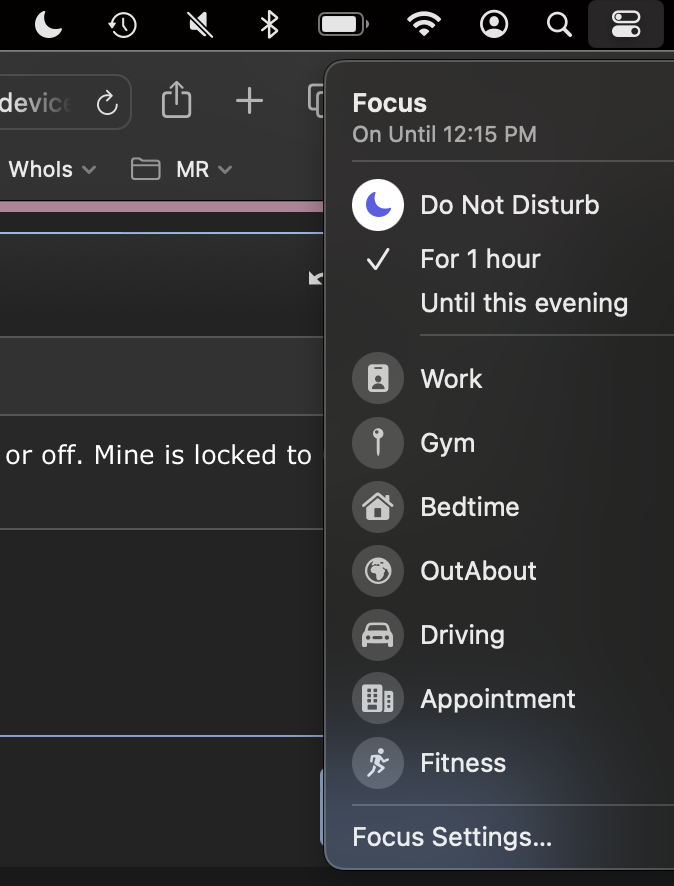
Task: Click the Do Not Disturb label
Action: [x=510, y=205]
